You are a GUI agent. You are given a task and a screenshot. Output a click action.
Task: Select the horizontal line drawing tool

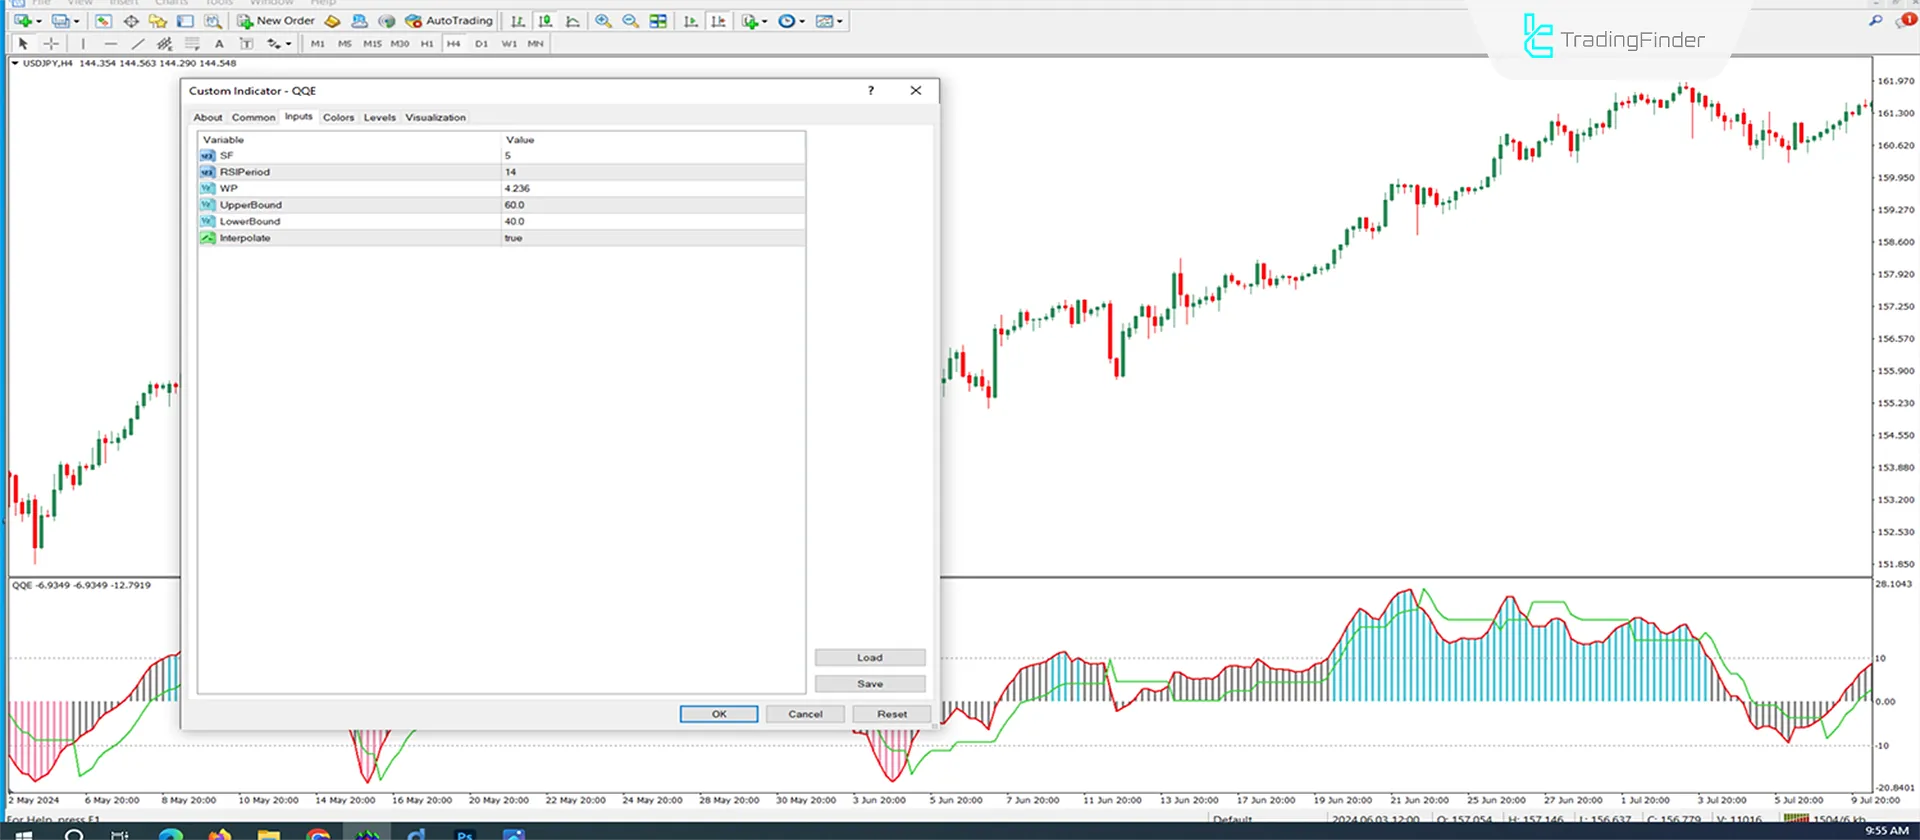[110, 44]
